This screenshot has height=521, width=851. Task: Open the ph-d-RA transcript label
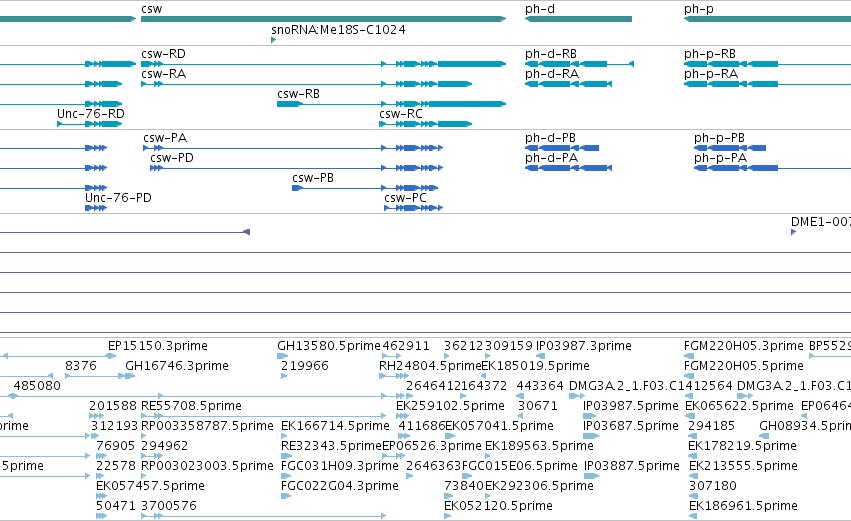click(552, 74)
